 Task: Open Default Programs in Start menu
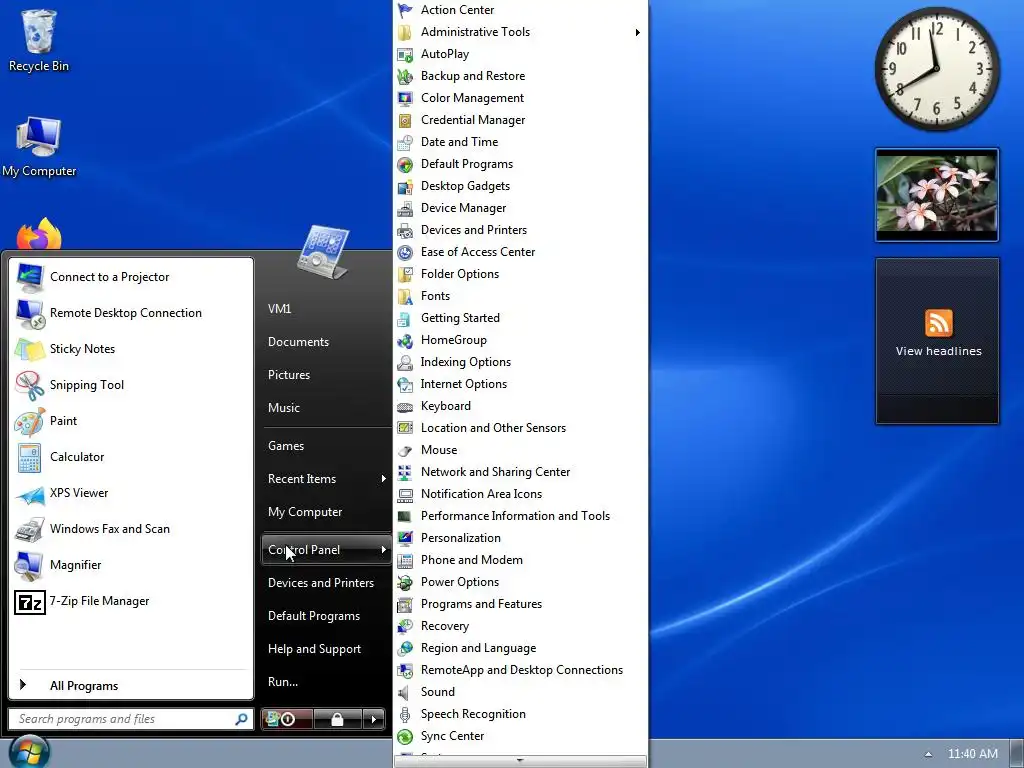(313, 616)
